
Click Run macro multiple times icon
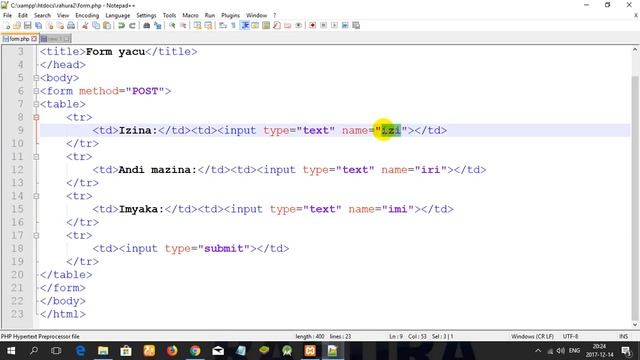pyautogui.click(x=345, y=25)
